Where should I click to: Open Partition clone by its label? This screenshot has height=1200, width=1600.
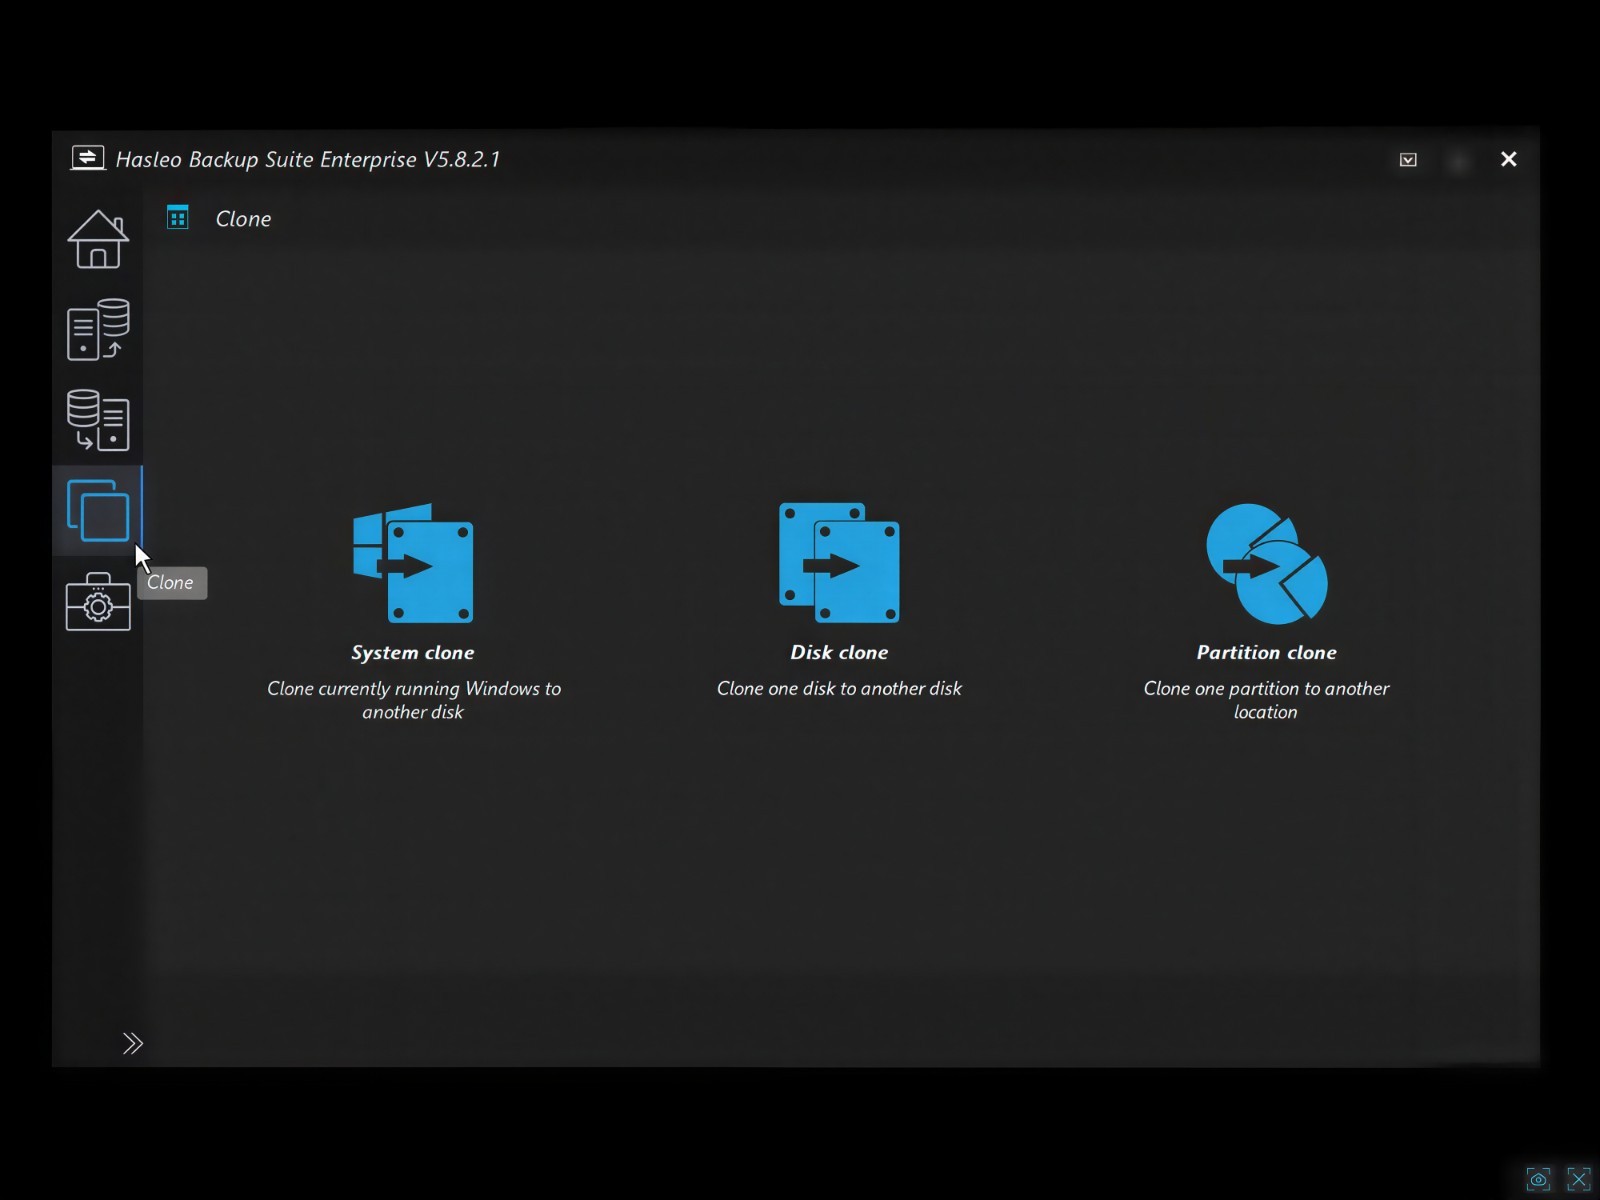(1266, 653)
